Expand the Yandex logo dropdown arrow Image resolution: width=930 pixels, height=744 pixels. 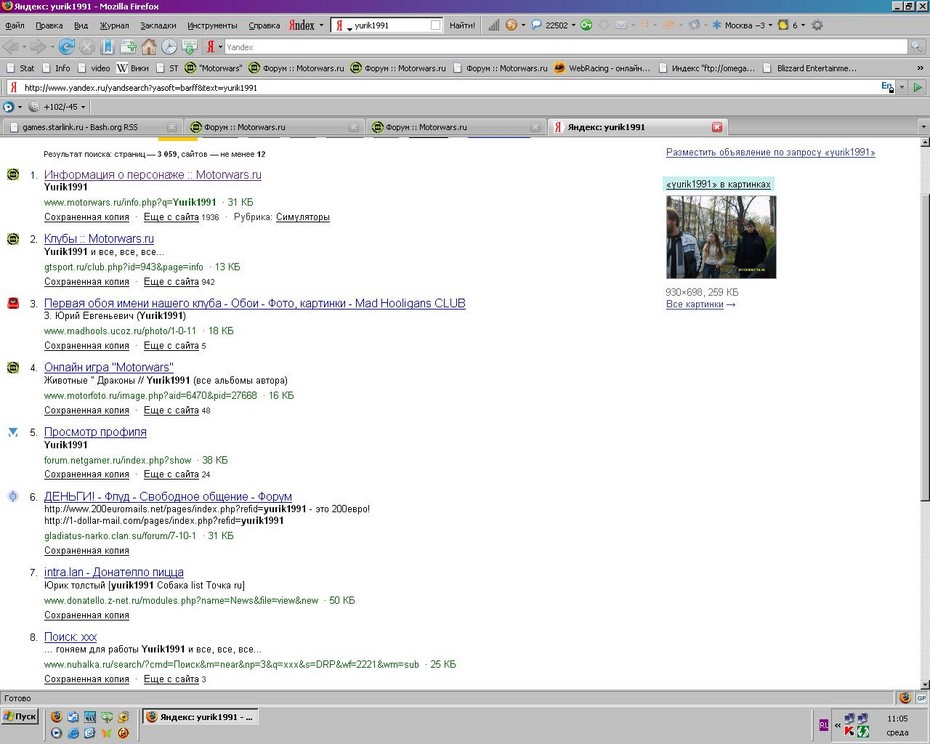click(x=321, y=25)
